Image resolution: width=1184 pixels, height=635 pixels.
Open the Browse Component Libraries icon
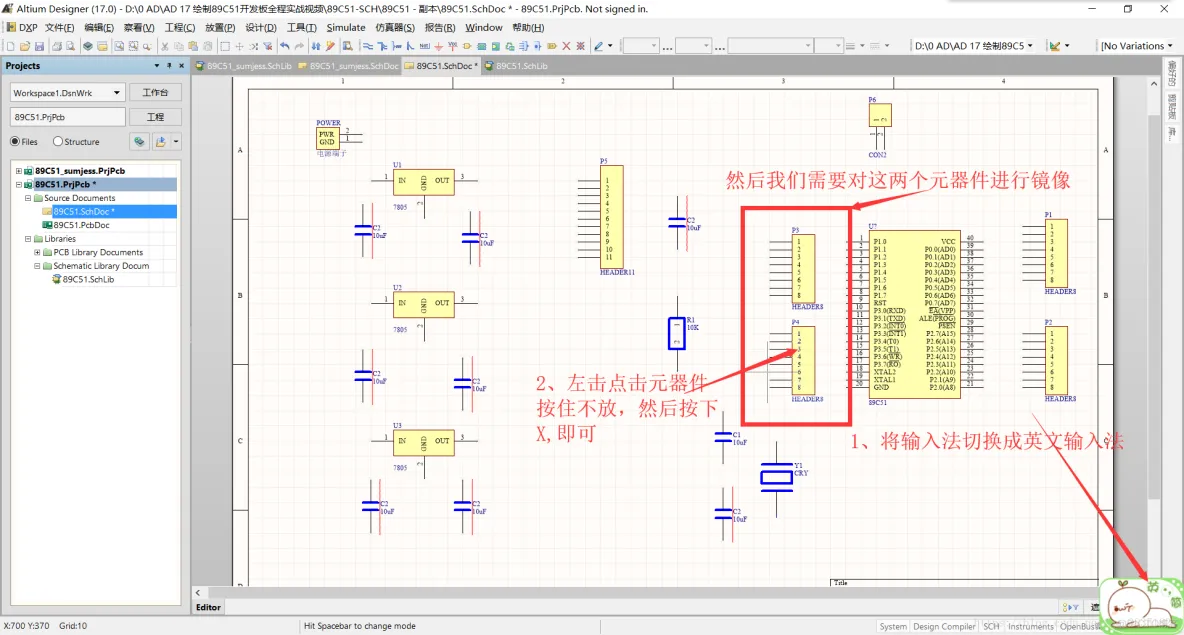pyautogui.click(x=347, y=46)
